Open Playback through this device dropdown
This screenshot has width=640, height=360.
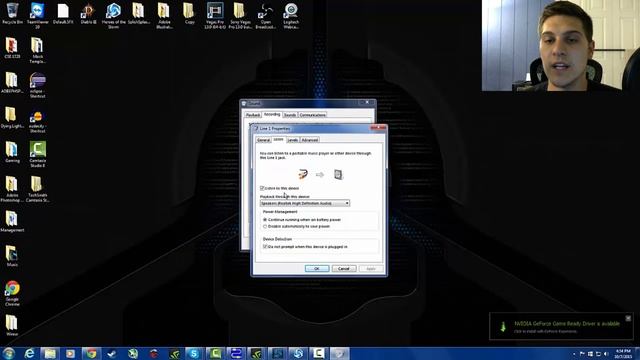[x=305, y=203]
